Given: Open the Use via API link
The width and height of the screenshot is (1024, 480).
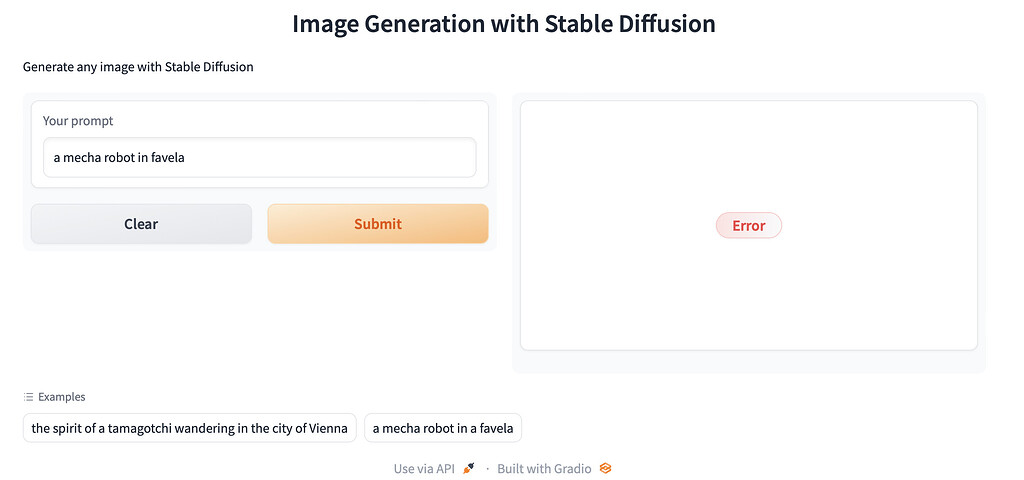Looking at the screenshot, I should pos(424,468).
